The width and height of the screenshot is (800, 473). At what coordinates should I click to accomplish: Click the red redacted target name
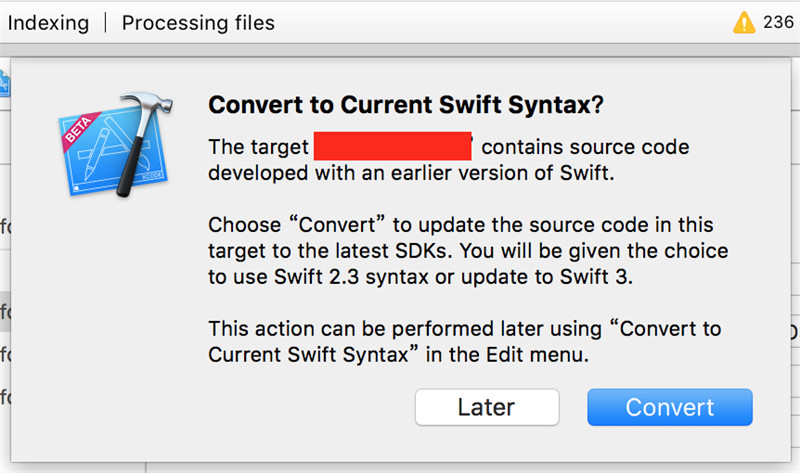pos(393,146)
